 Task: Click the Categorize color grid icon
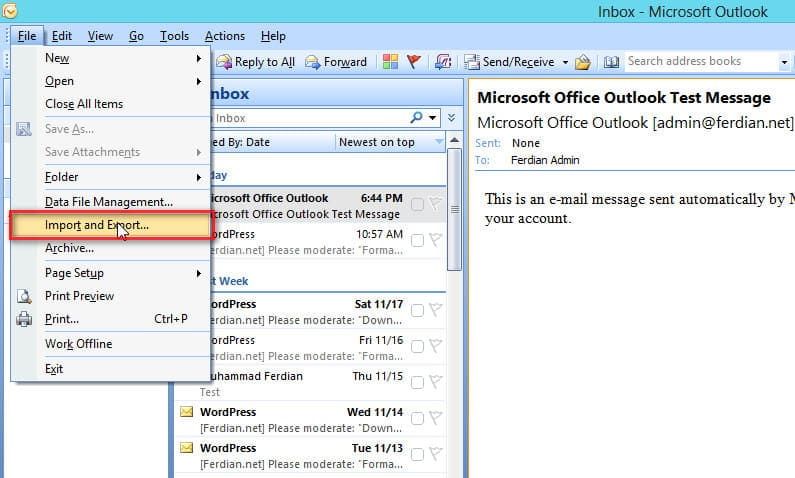pyautogui.click(x=390, y=62)
